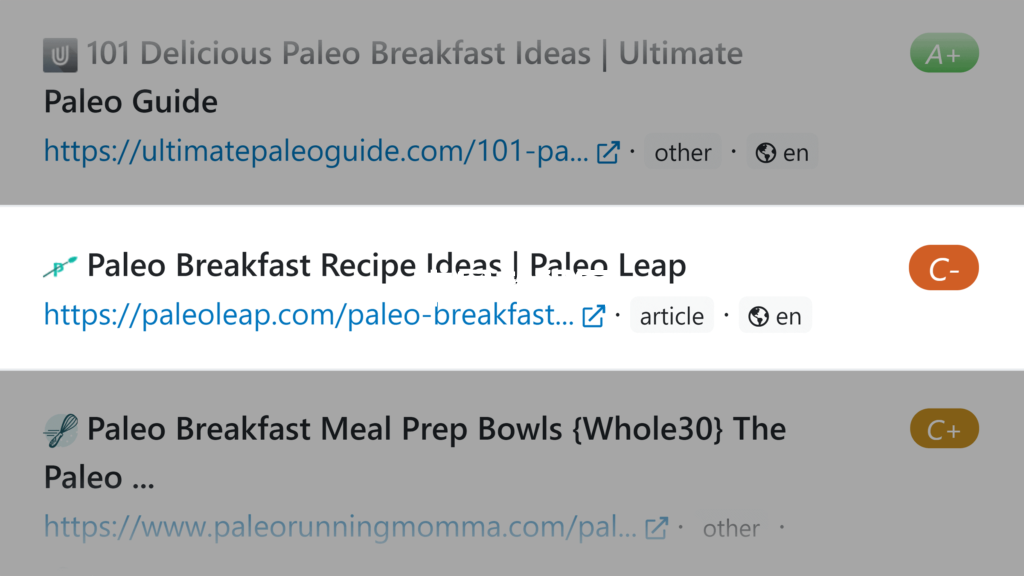Viewport: 1024px width, 576px height.
Task: Open external link icon after paleorunningmomma URL
Action: (656, 528)
